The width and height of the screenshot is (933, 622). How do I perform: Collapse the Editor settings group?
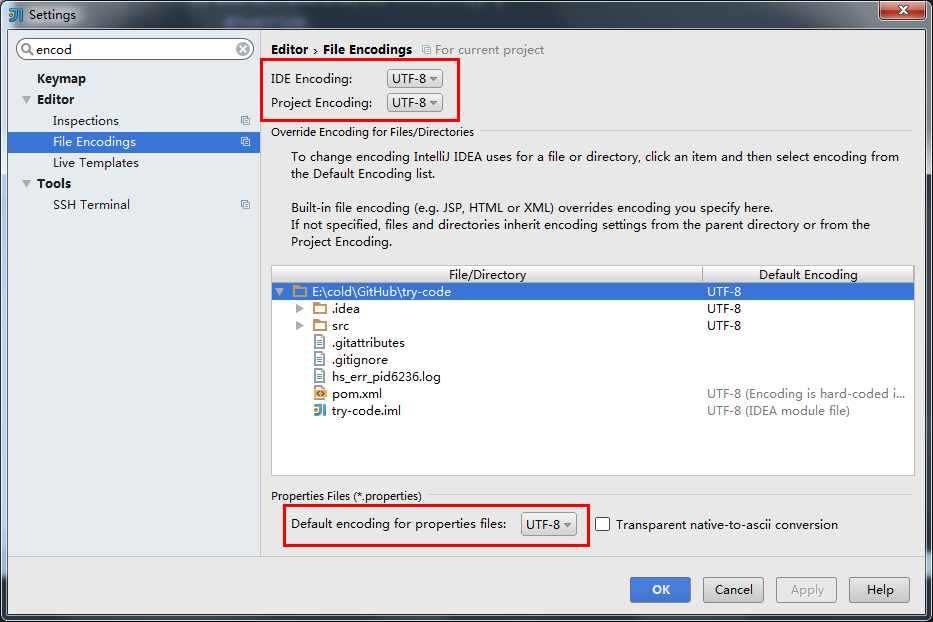[26, 99]
